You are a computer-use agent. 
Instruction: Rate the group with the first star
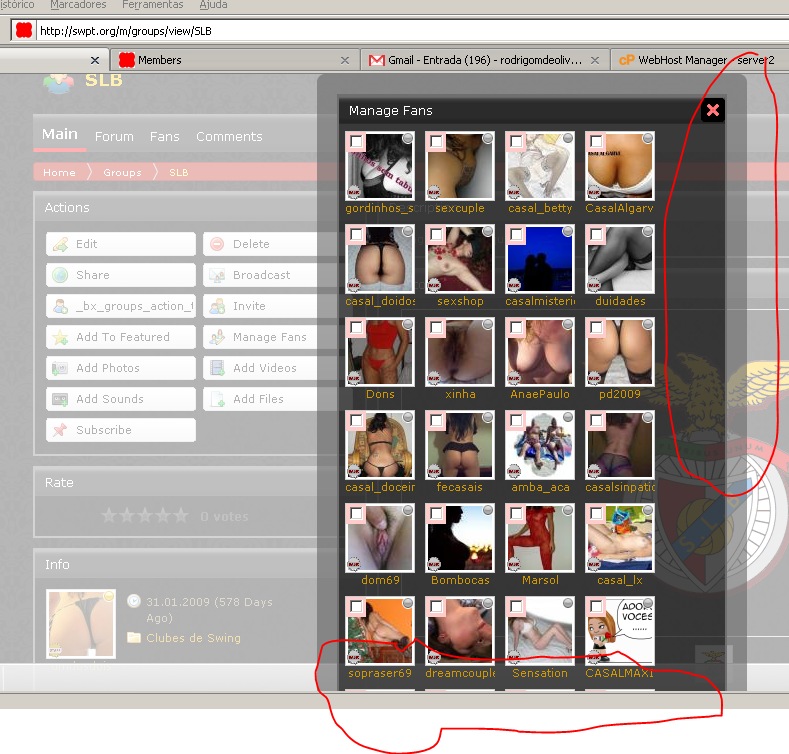pyautogui.click(x=109, y=516)
